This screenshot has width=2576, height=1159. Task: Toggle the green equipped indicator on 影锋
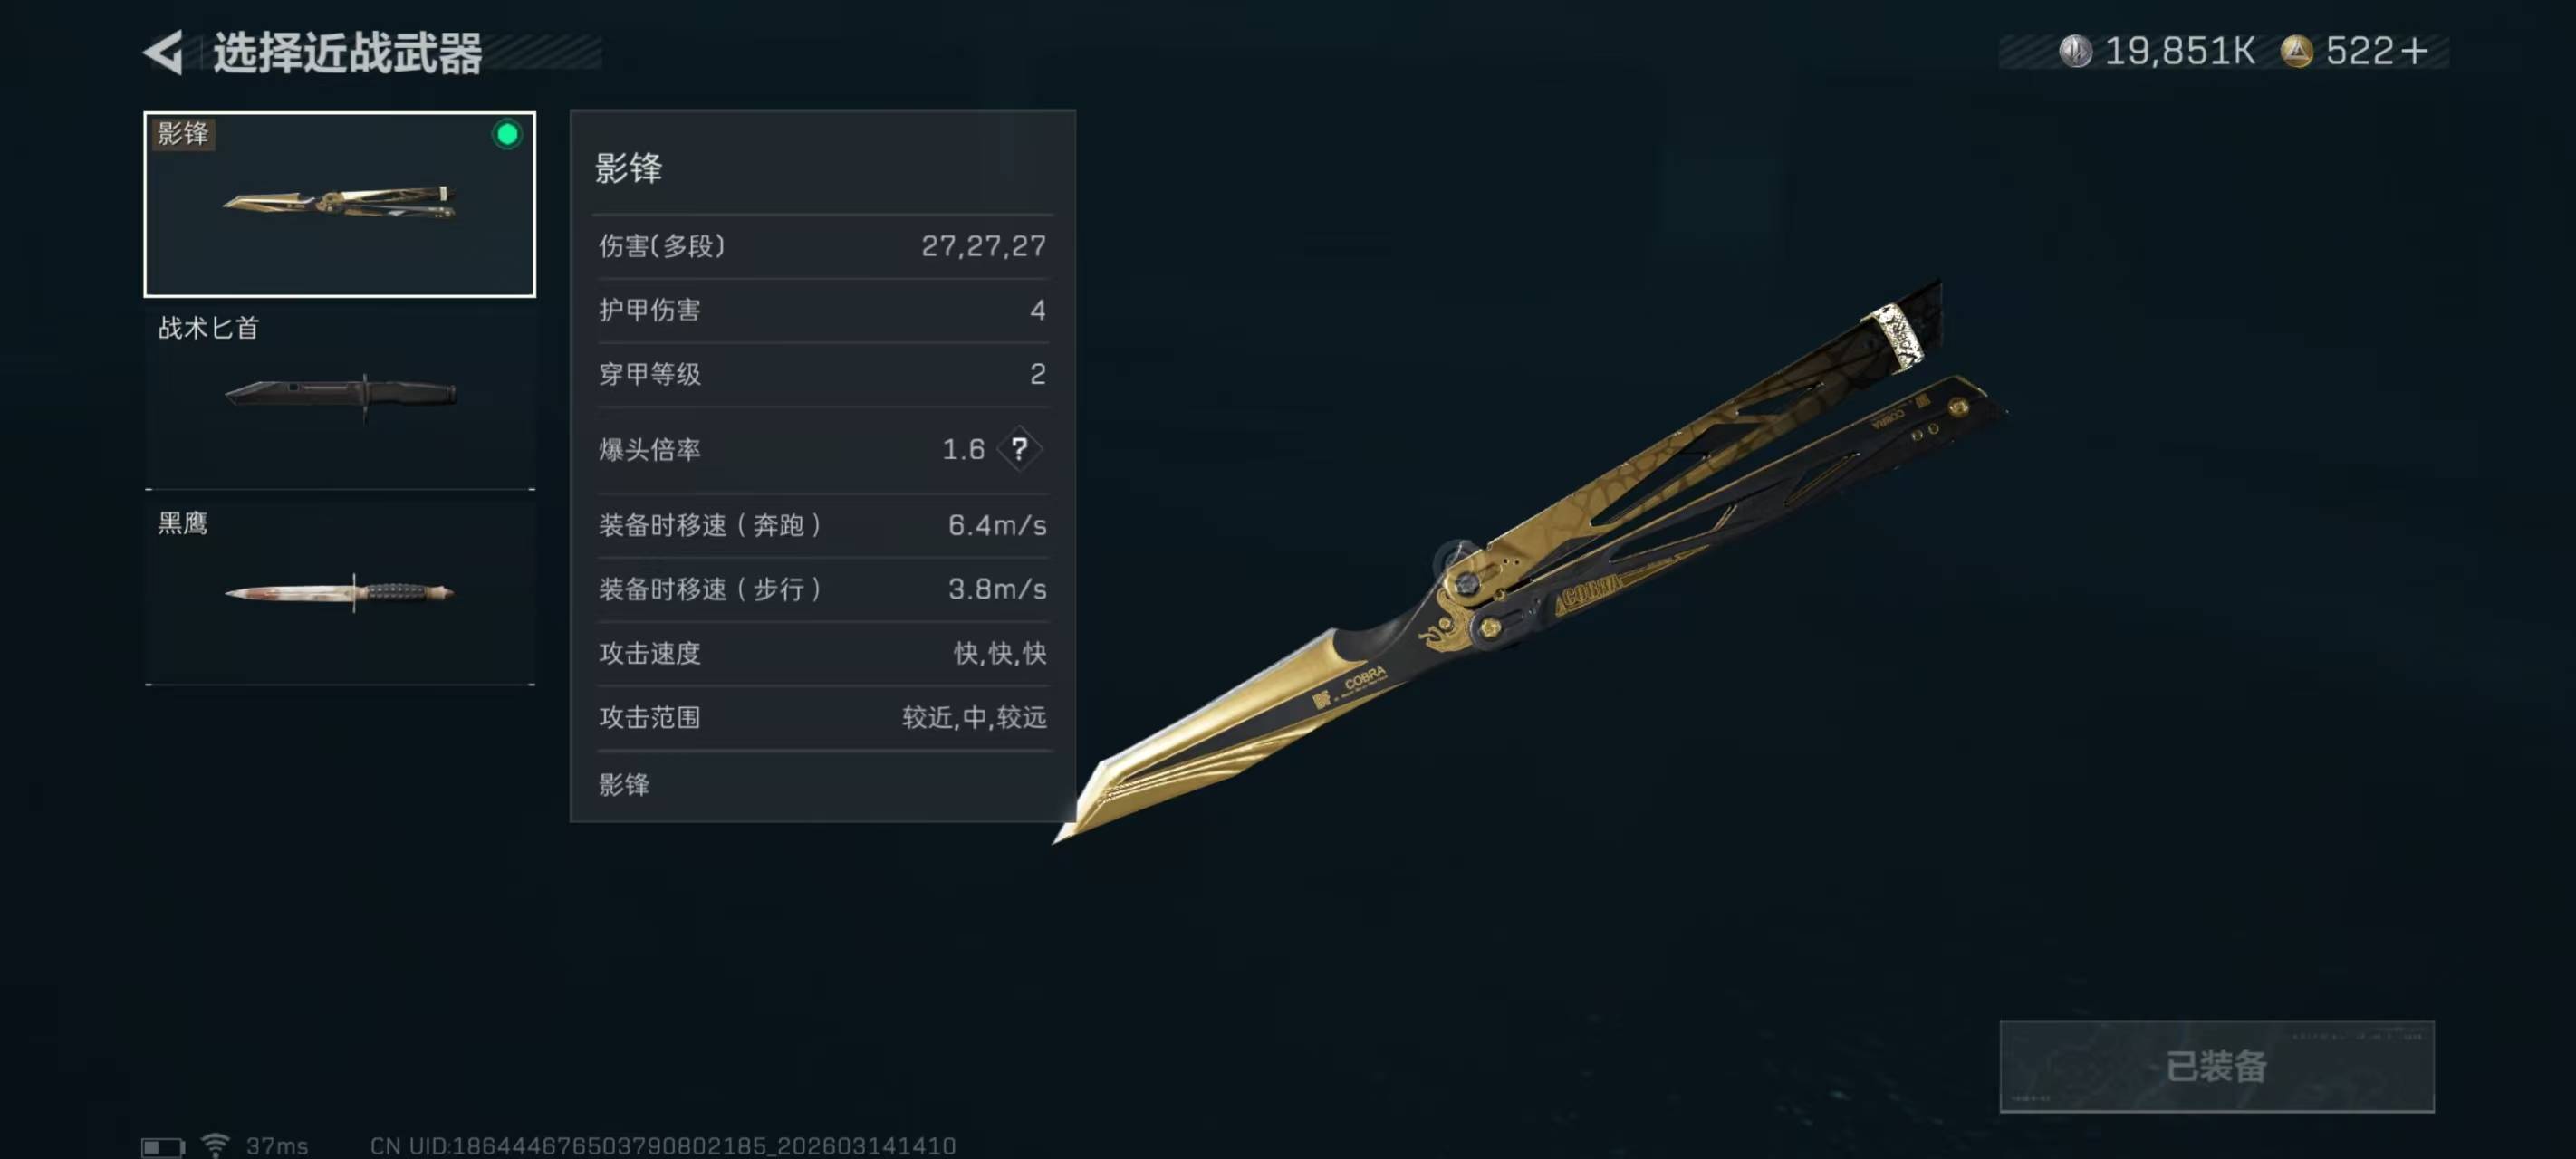[x=507, y=134]
